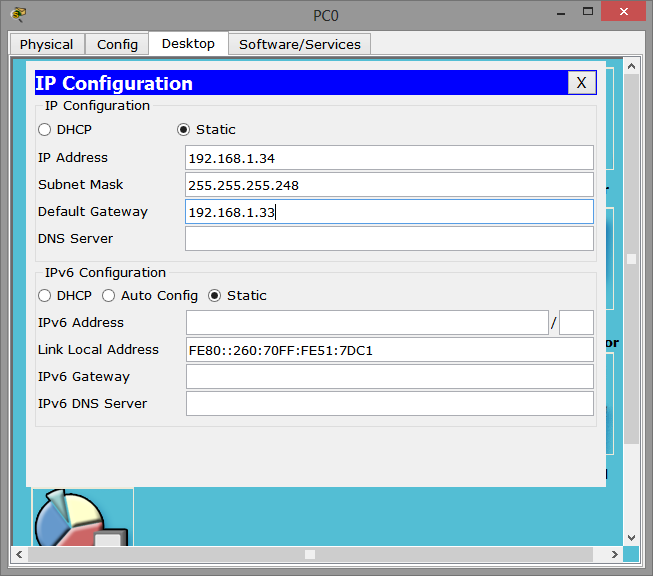Click the horizontal scrollbar right arrow

point(615,554)
